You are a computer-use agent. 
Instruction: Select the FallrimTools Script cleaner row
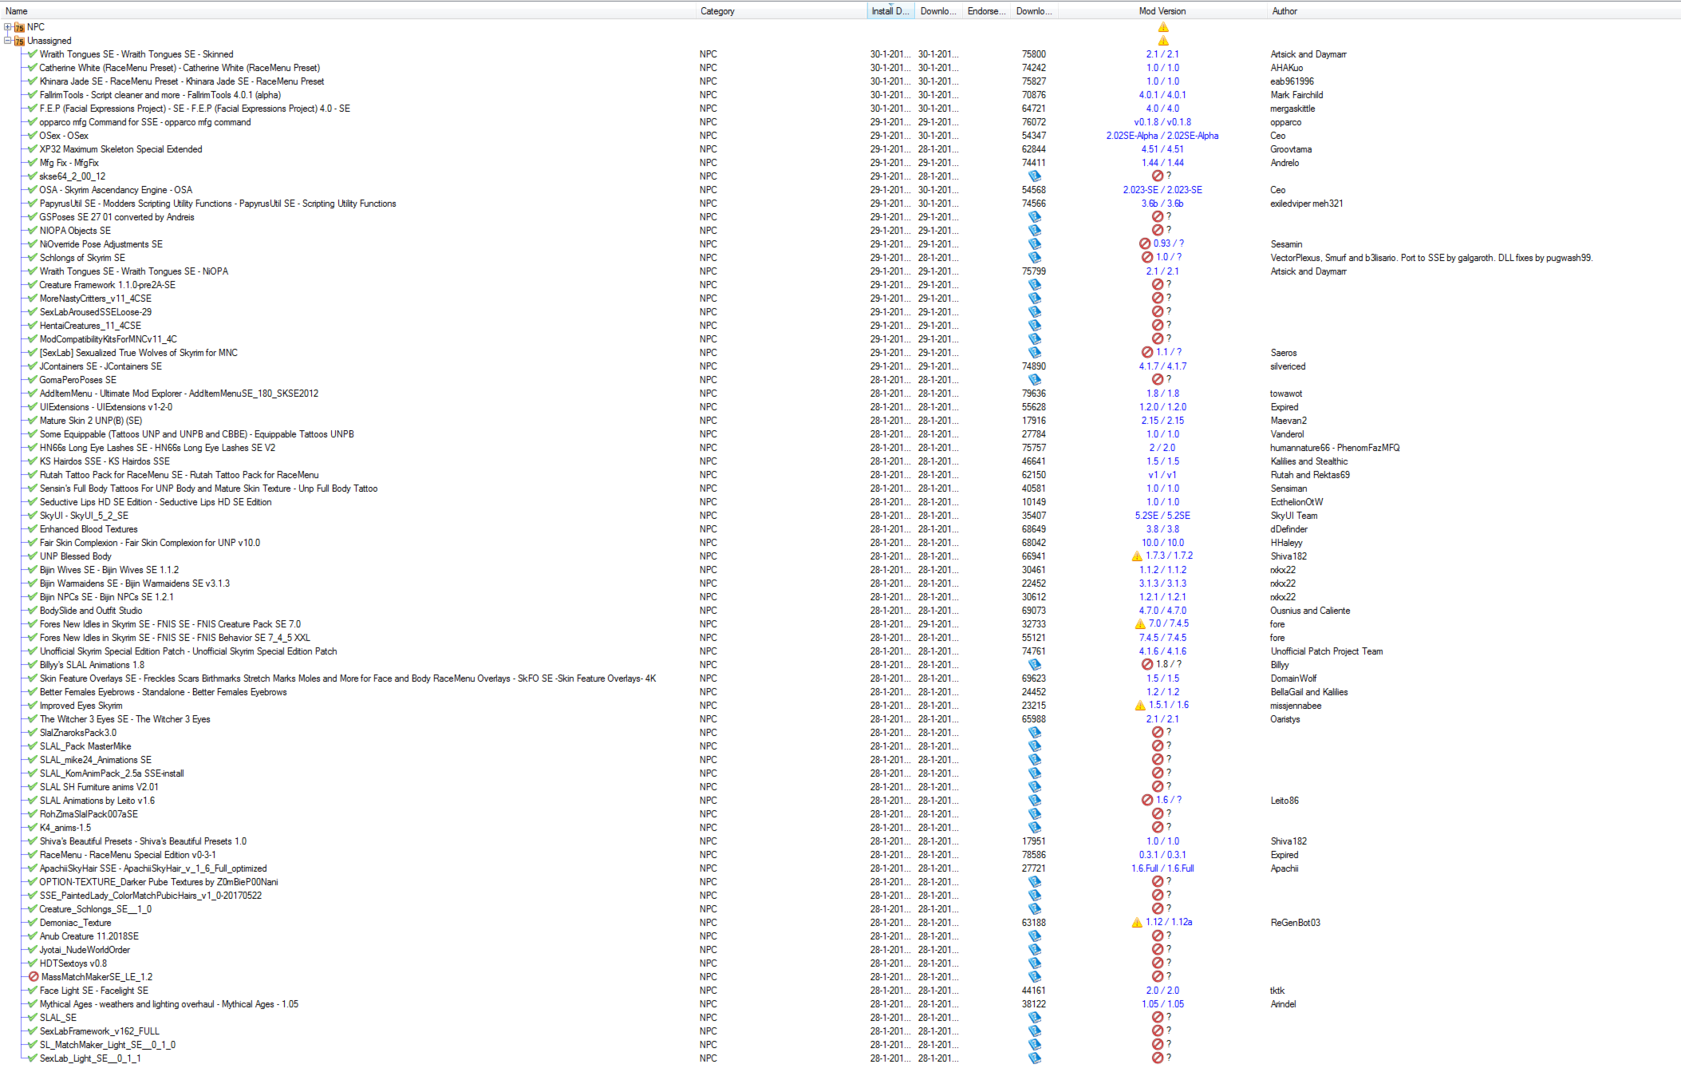(840, 95)
